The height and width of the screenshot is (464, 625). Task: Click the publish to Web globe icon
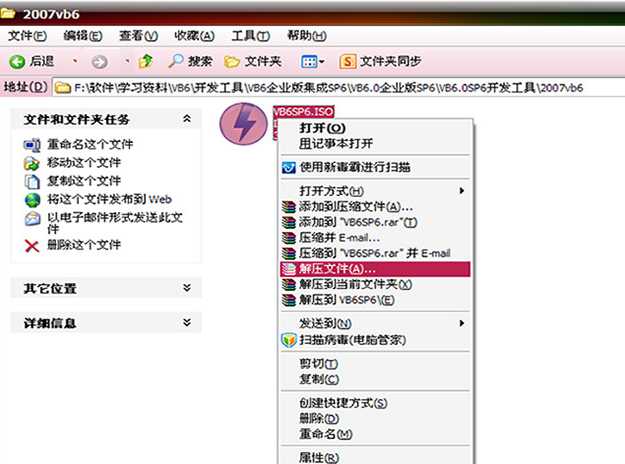tap(32, 200)
